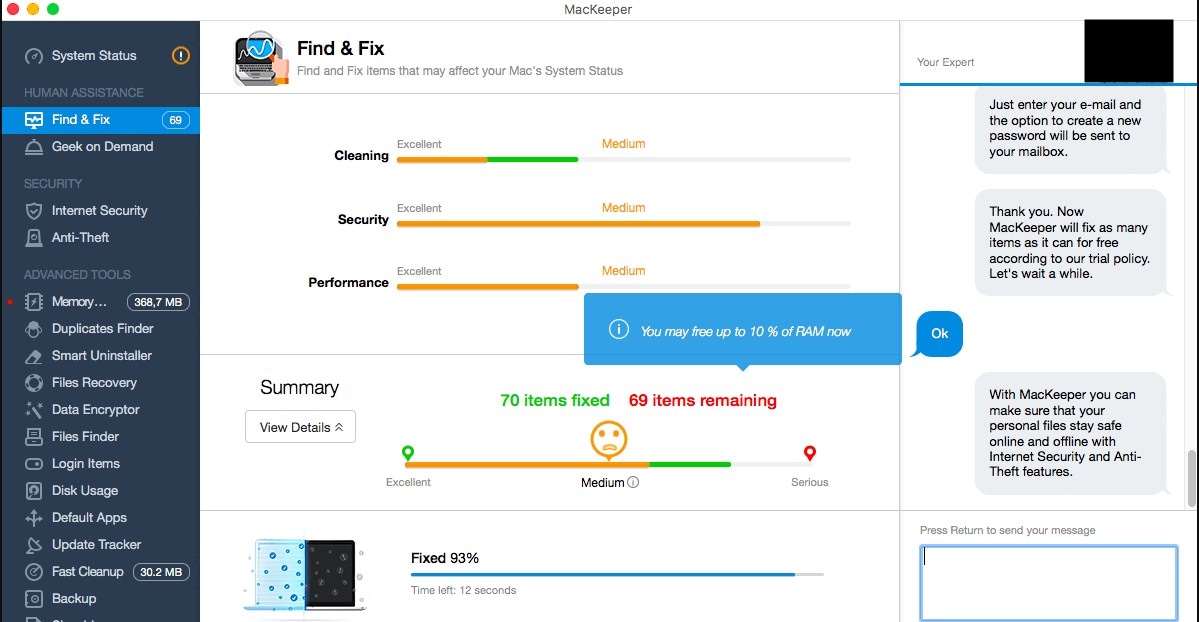Select the Anti-Theft laptop icon

click(x=34, y=238)
